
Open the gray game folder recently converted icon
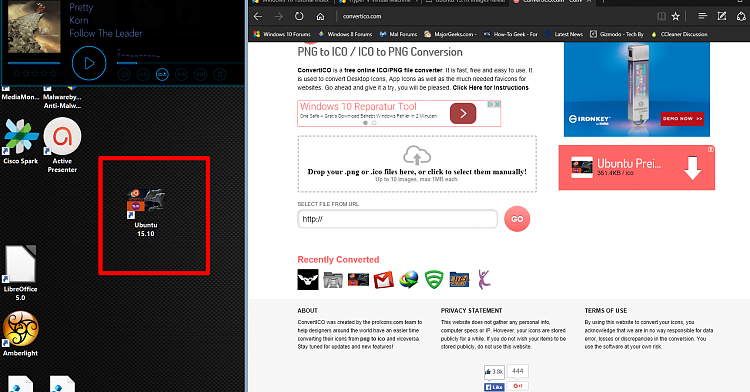coord(333,280)
